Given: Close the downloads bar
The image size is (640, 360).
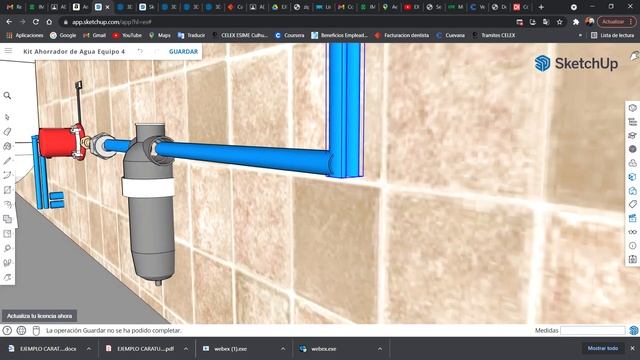Looking at the screenshot, I should pyautogui.click(x=632, y=348).
